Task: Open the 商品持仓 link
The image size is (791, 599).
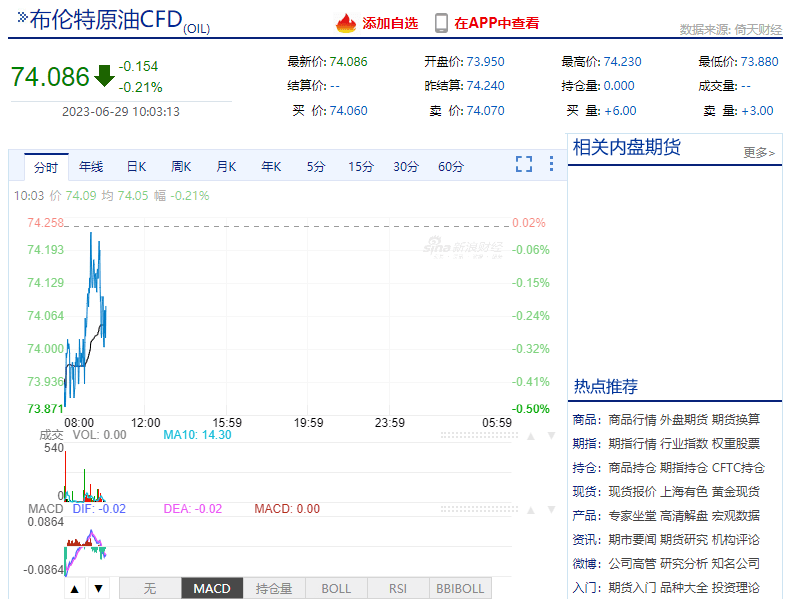Action: click(x=632, y=468)
